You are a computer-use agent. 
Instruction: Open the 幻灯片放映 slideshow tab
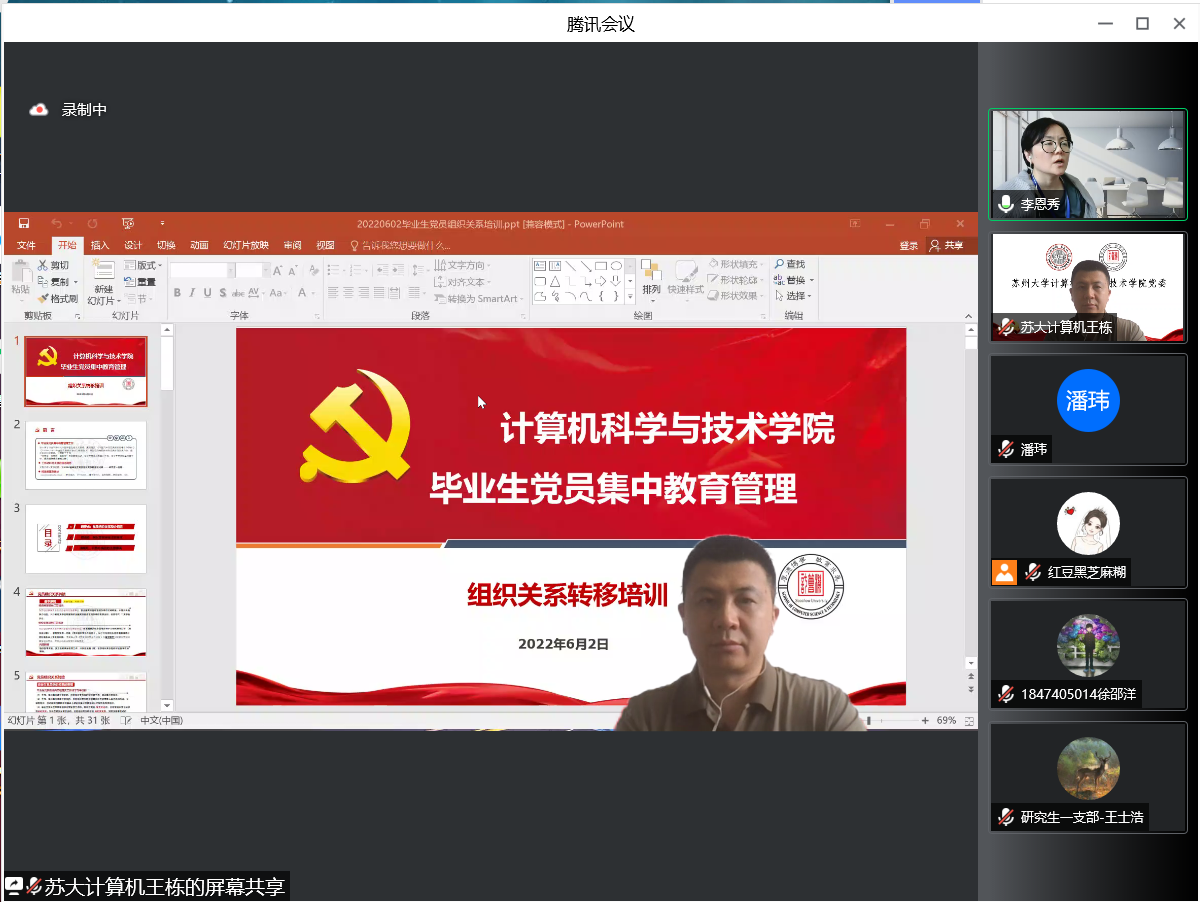coord(246,246)
